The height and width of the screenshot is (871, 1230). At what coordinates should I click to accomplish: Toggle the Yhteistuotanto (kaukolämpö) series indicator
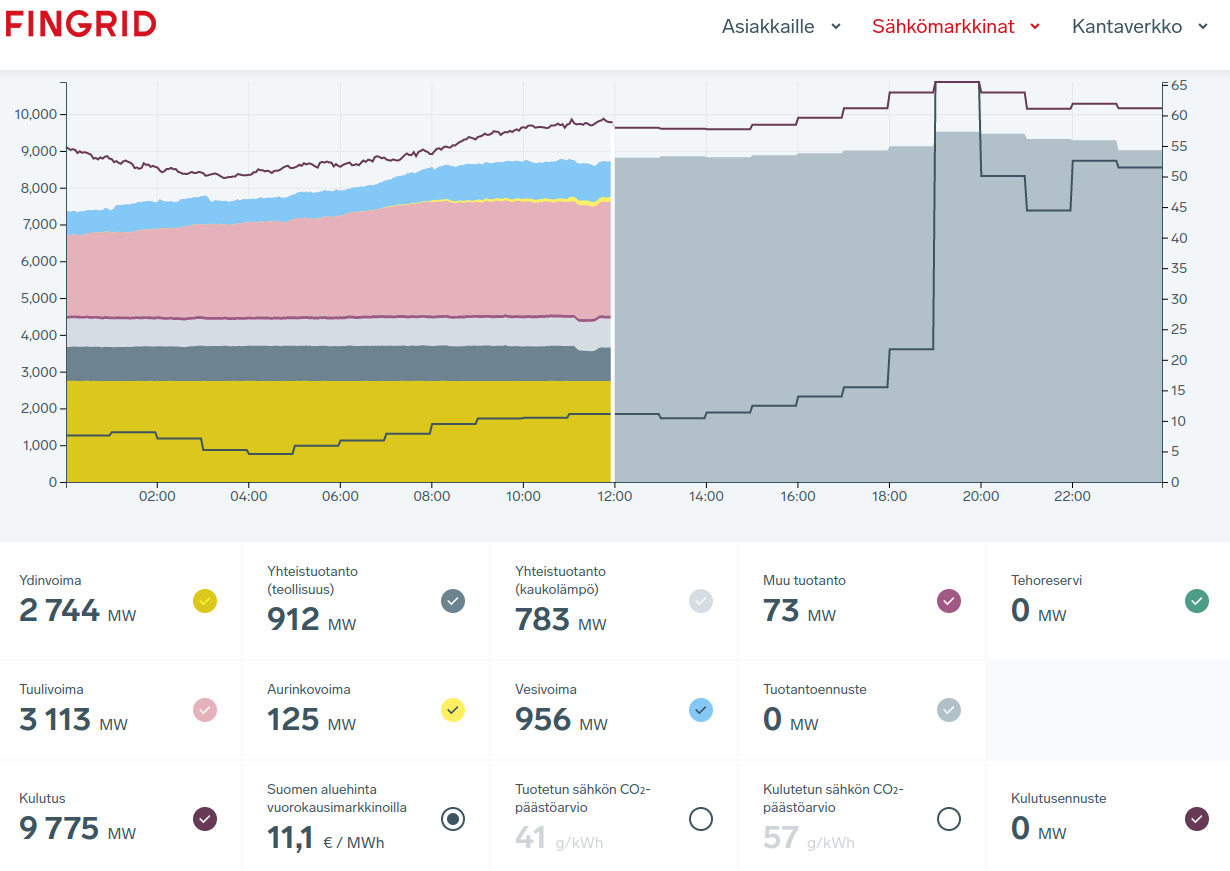click(x=701, y=601)
